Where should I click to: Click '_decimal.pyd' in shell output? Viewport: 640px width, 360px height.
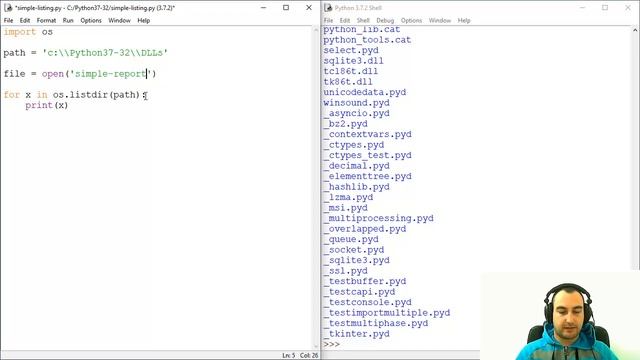click(356, 166)
